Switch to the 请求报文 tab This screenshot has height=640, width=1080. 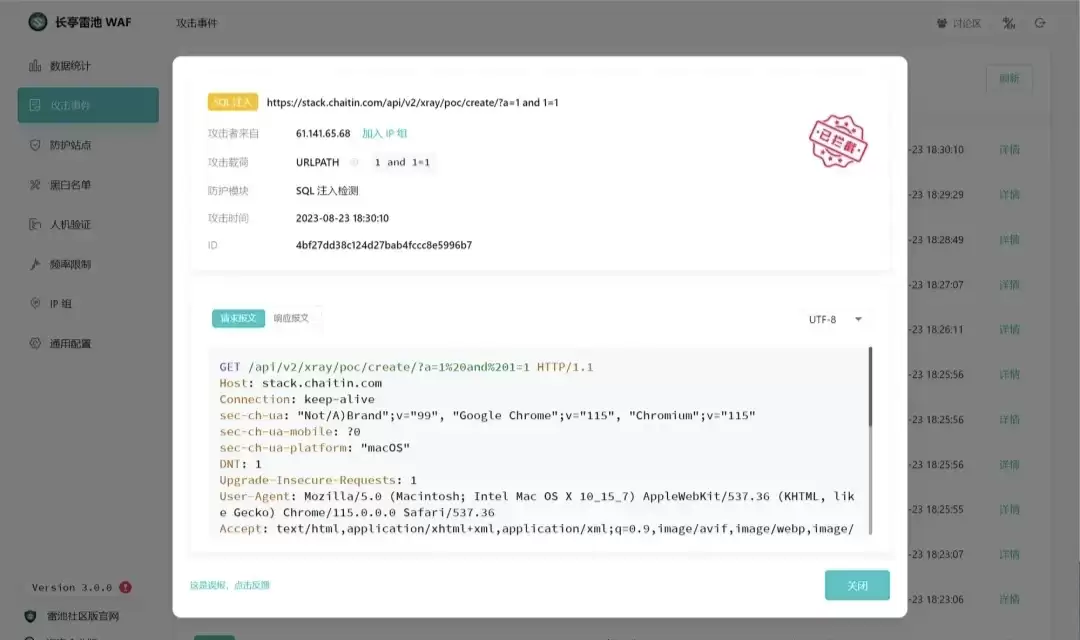[238, 319]
